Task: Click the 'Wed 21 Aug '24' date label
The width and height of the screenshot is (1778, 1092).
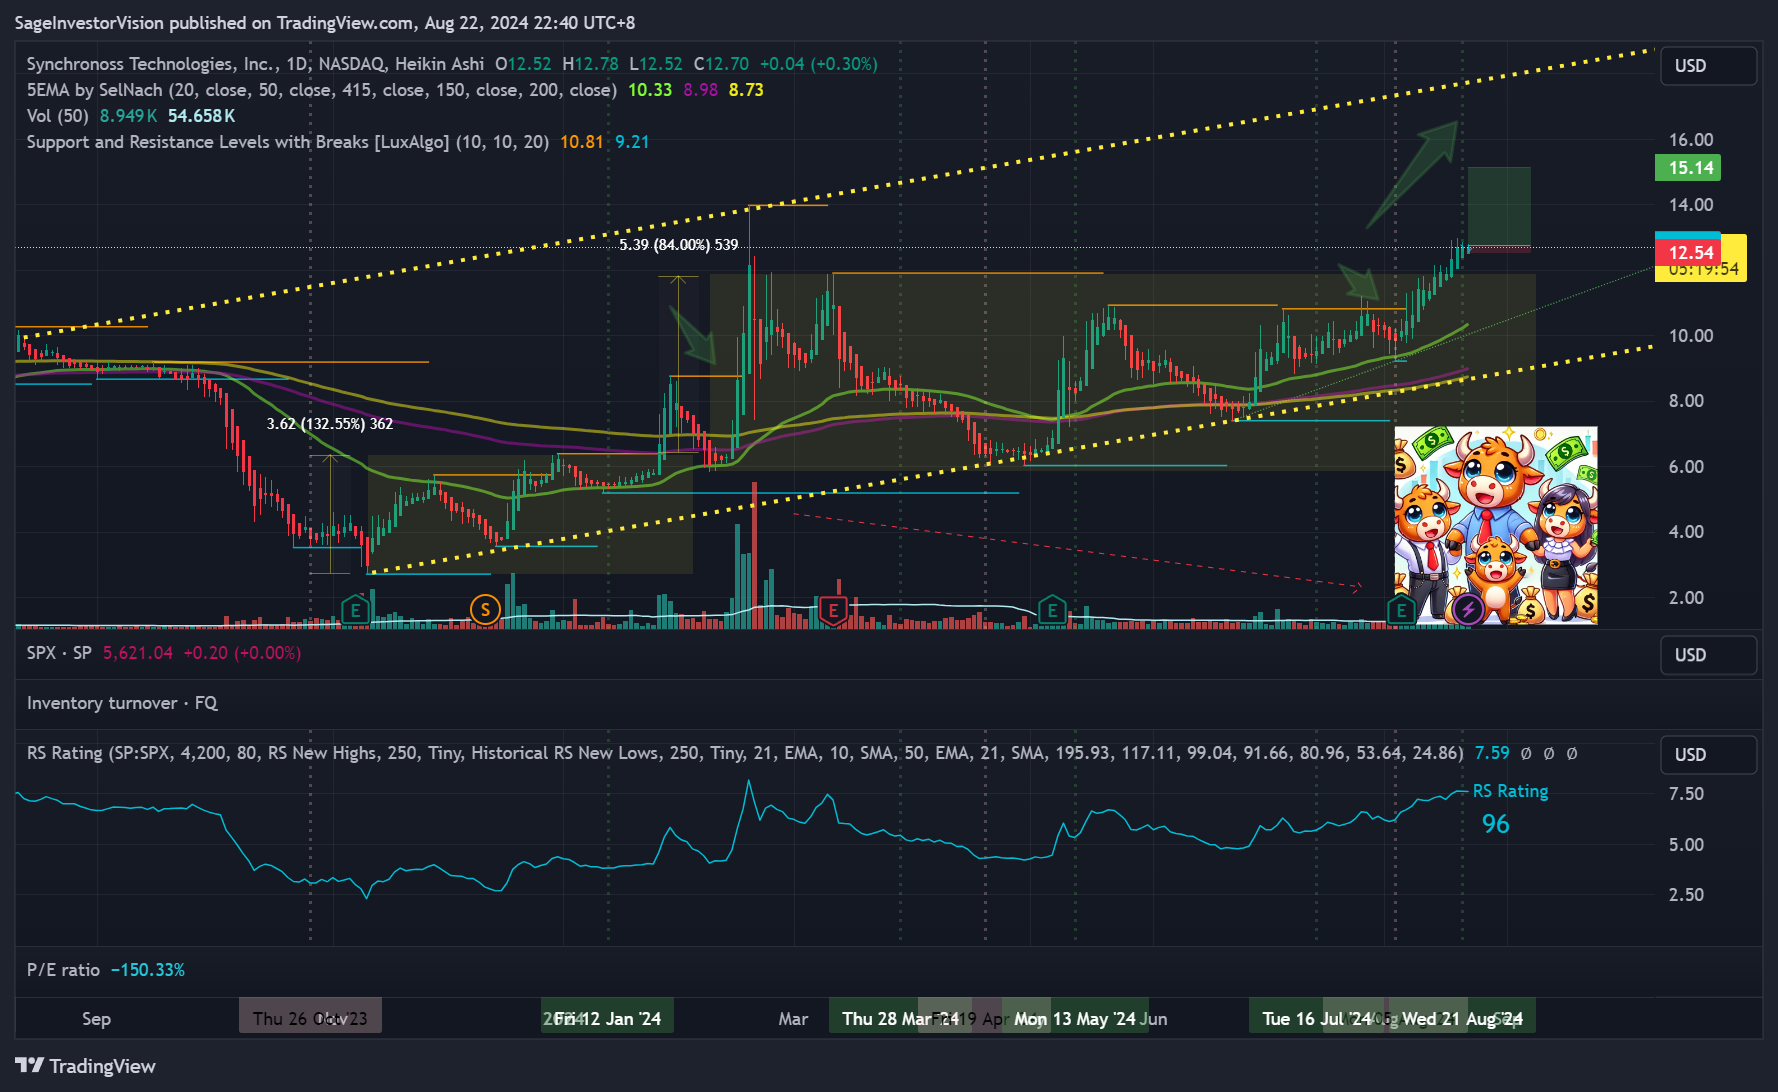Action: (x=1462, y=1018)
